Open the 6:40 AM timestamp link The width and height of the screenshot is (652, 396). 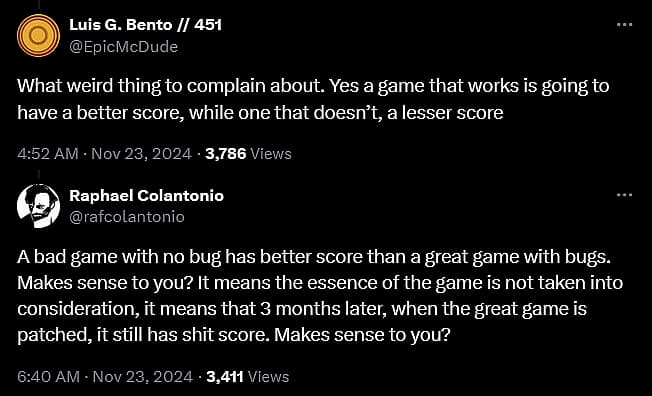(x=49, y=377)
